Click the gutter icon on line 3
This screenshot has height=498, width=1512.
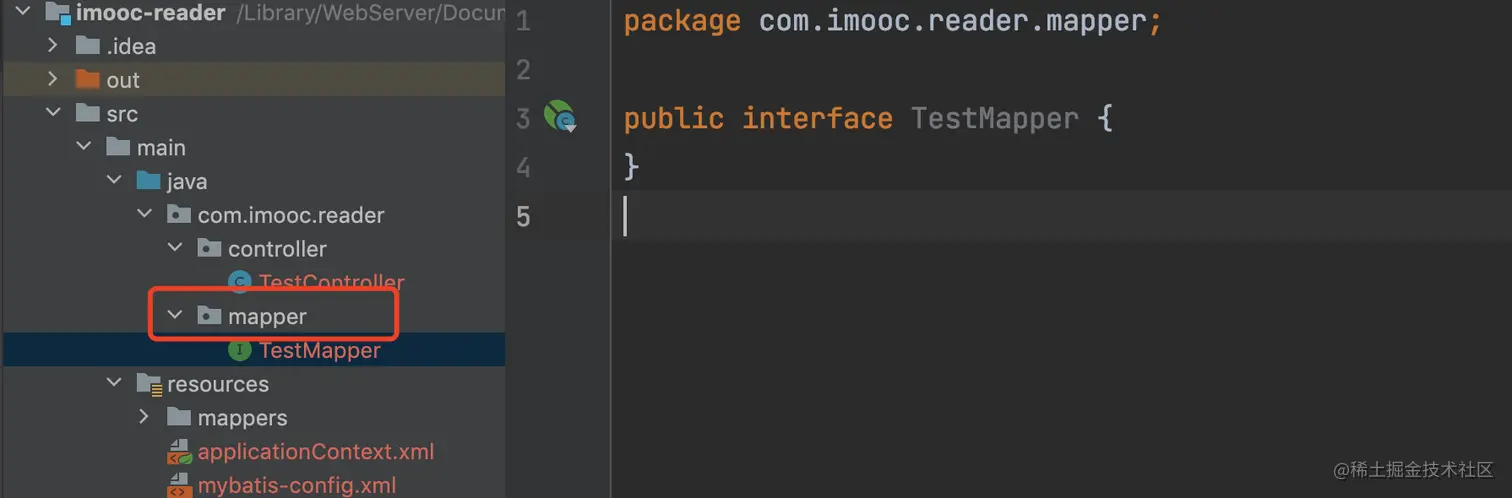tap(560, 117)
